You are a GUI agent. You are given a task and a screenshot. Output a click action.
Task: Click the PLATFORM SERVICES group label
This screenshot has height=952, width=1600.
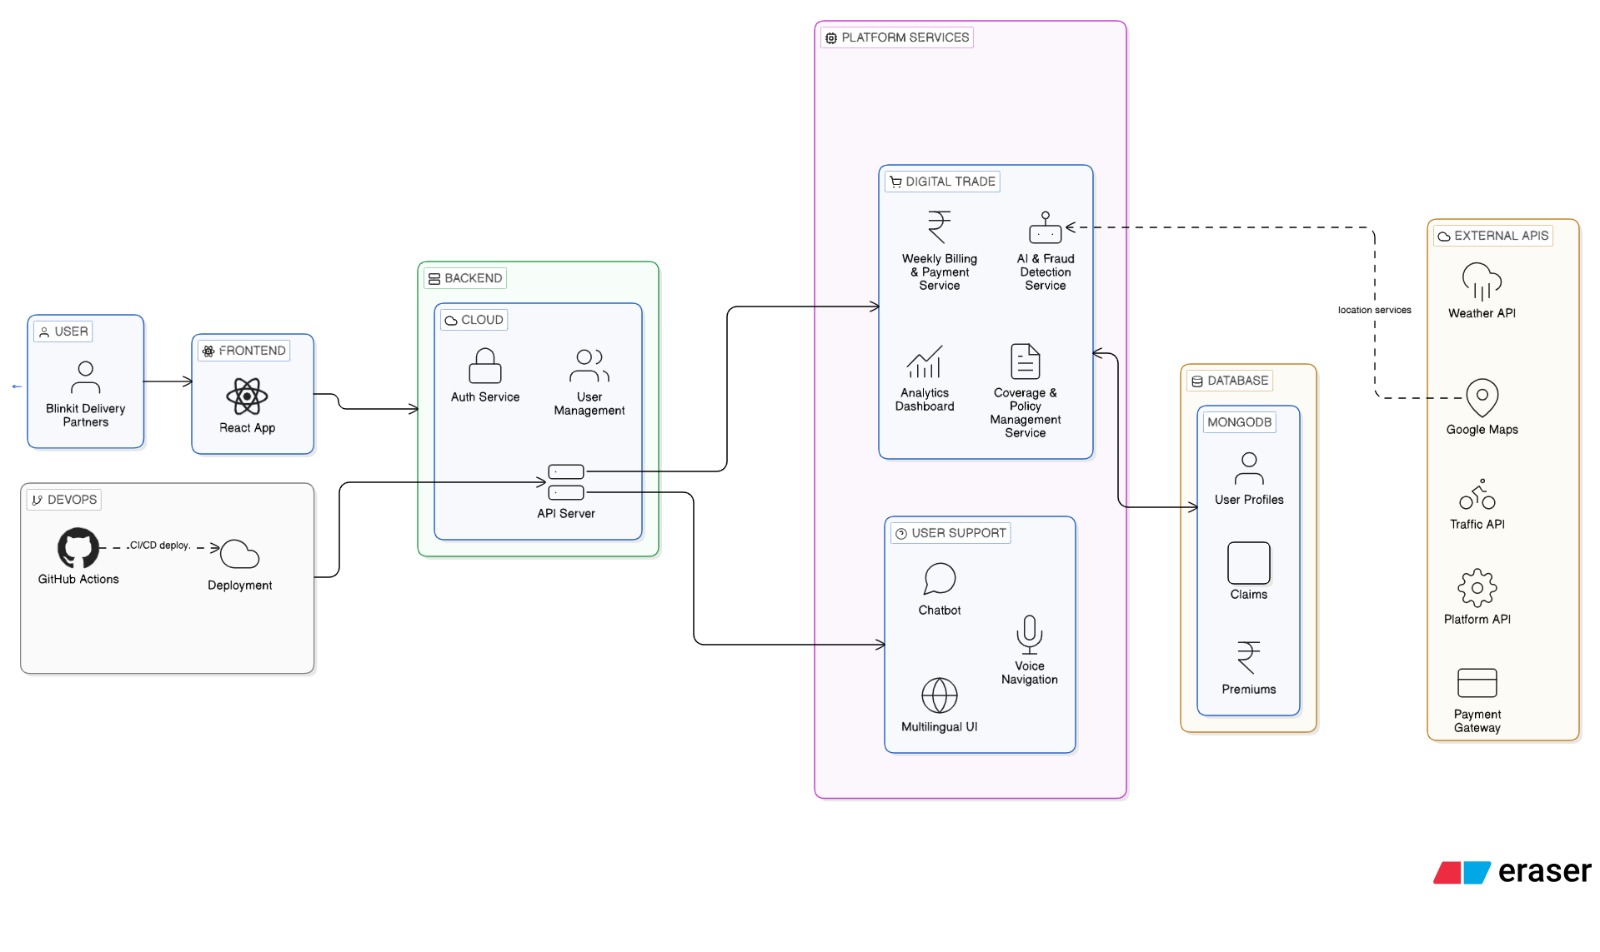pyautogui.click(x=897, y=38)
